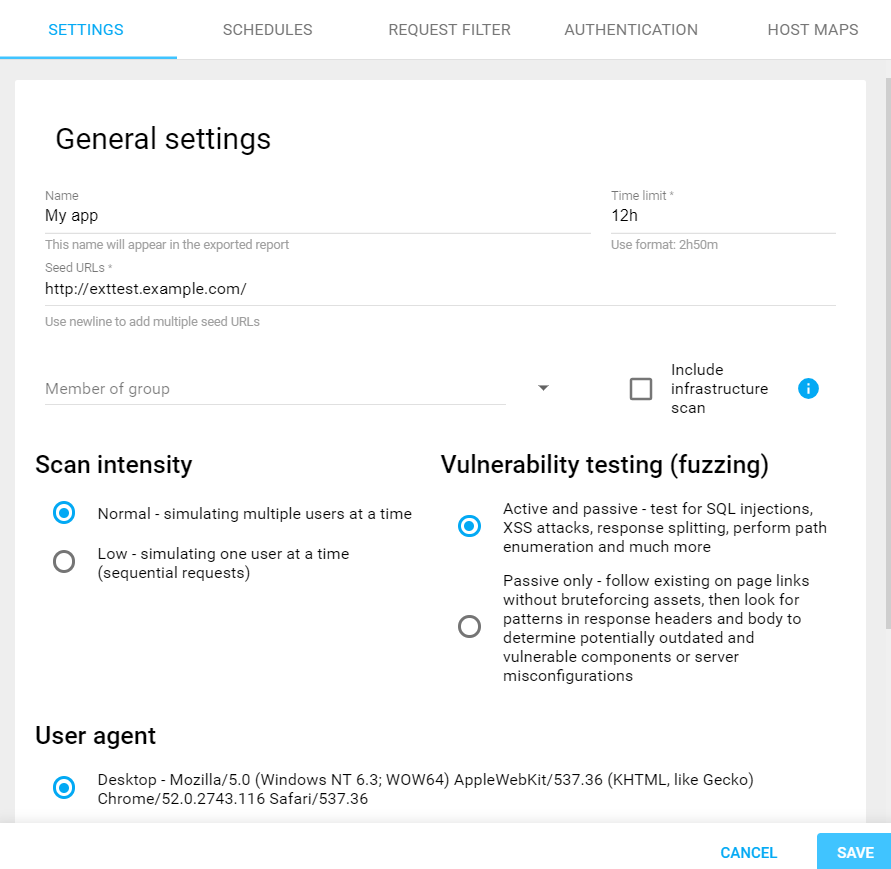Select Low scan intensity
The height and width of the screenshot is (869, 891).
[x=64, y=562]
